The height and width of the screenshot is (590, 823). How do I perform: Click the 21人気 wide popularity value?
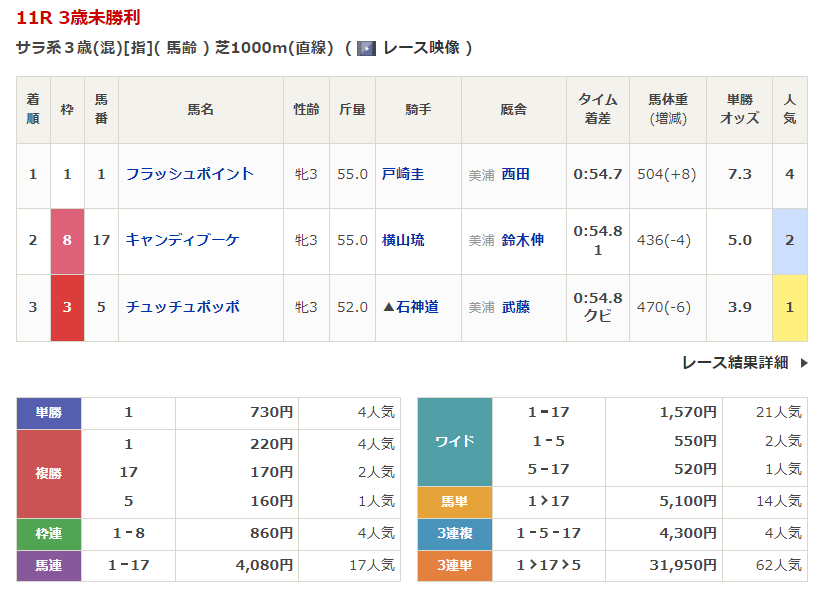778,413
